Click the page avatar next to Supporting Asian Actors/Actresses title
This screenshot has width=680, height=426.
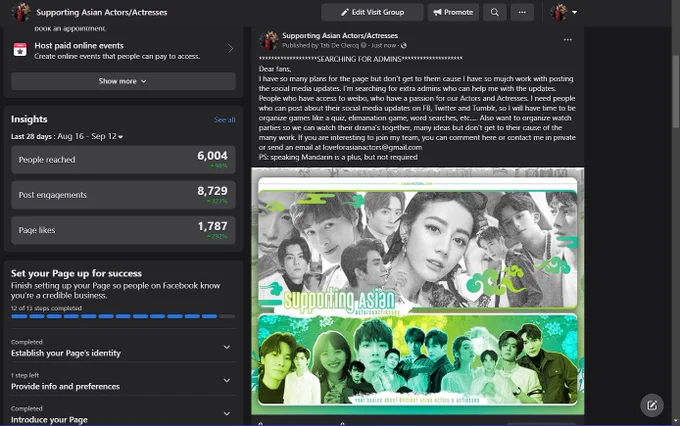(20, 12)
